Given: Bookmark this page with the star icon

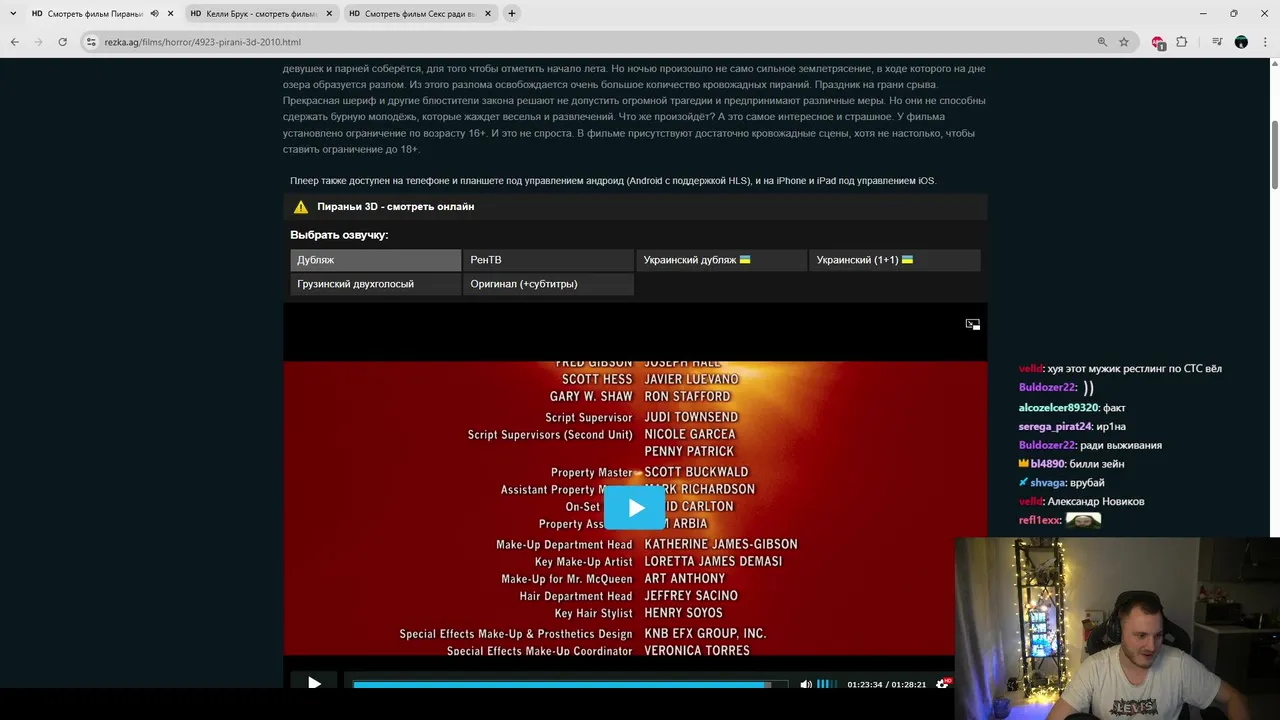Looking at the screenshot, I should pos(1124,42).
